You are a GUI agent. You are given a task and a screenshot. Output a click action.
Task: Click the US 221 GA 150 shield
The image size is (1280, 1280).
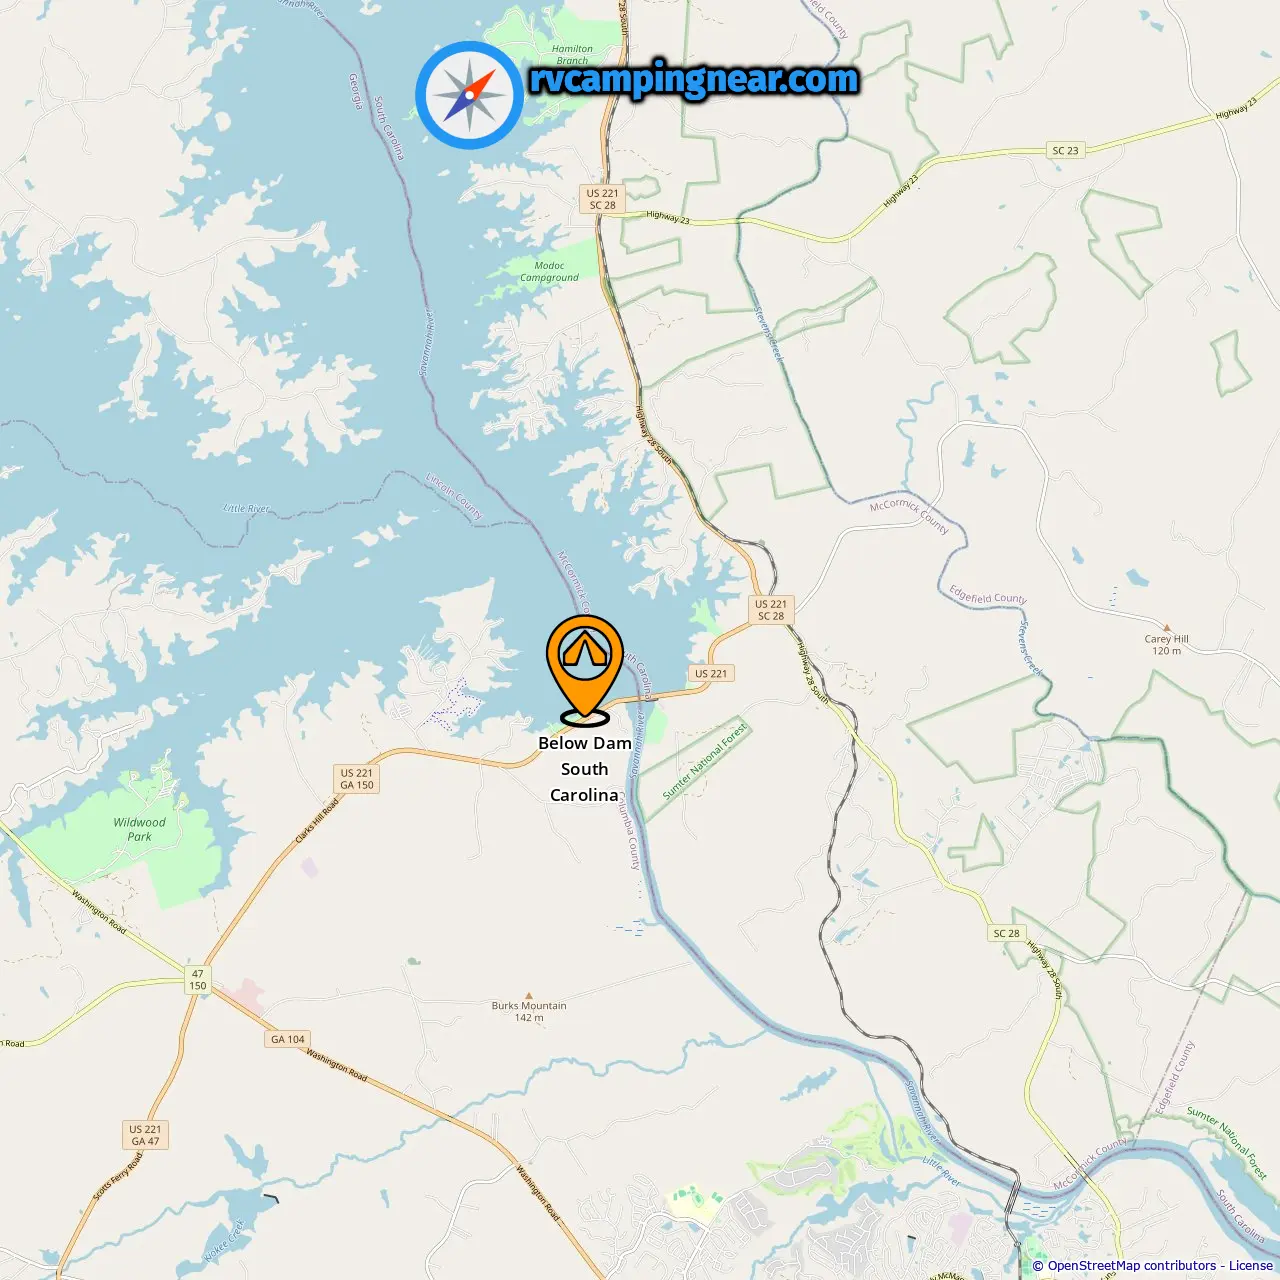(x=357, y=779)
